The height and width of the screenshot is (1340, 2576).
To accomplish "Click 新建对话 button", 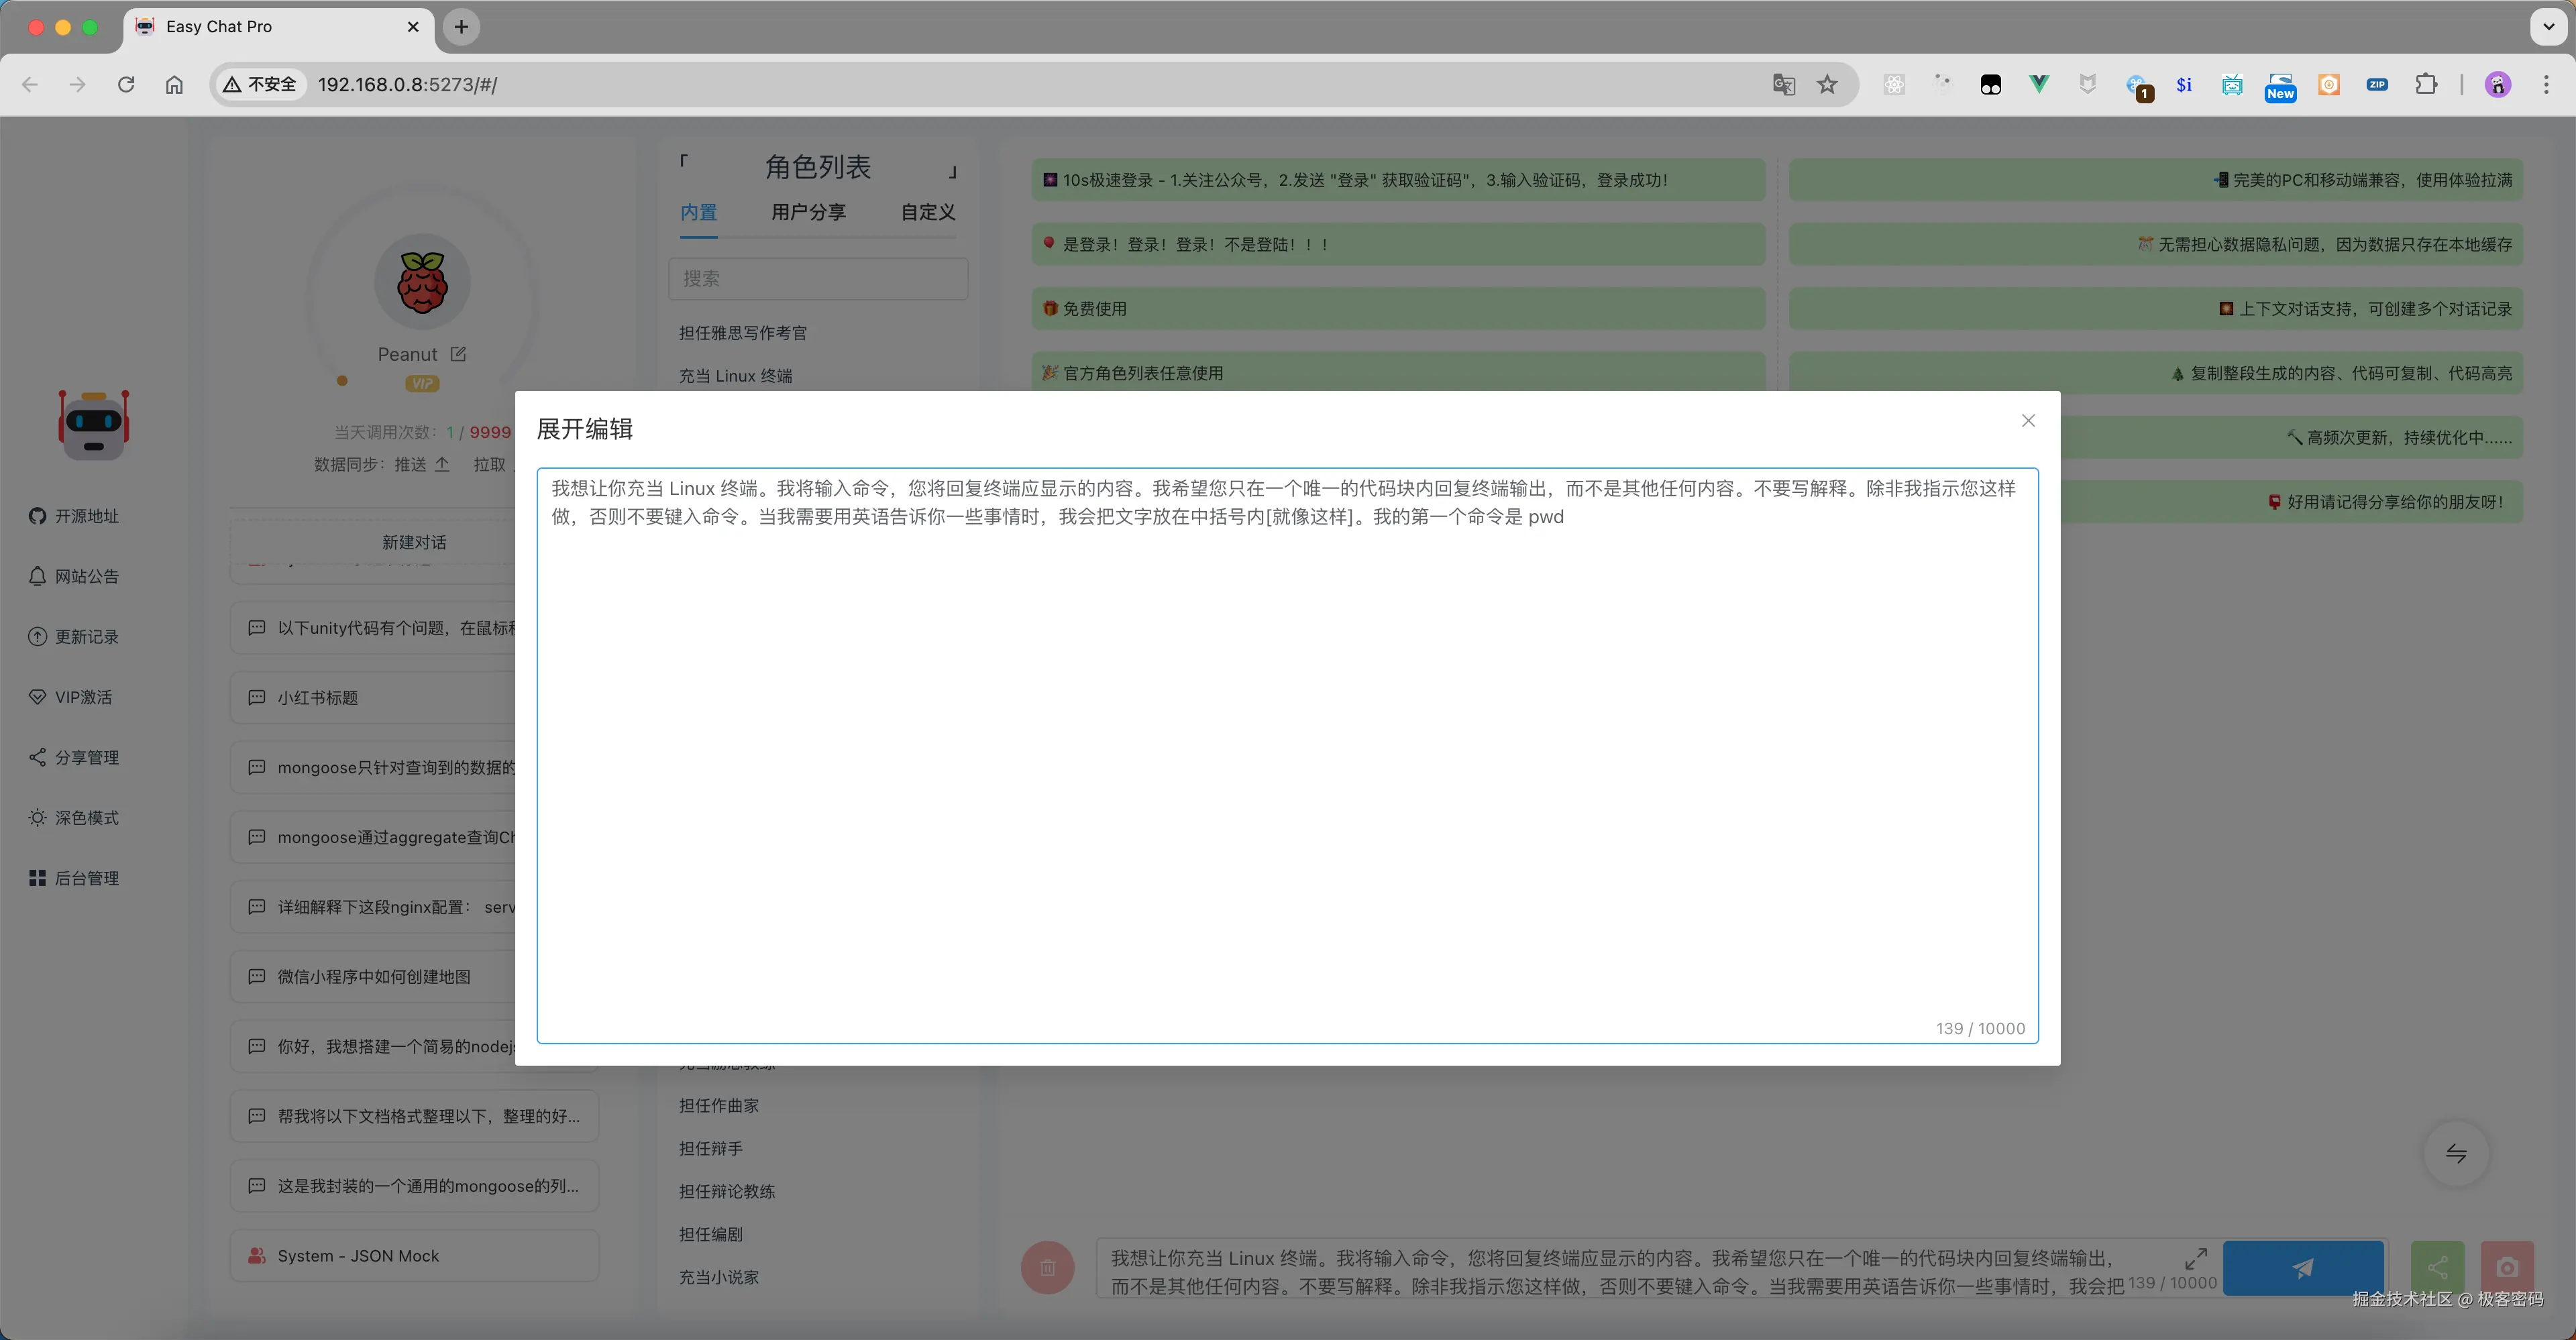I will 414,542.
